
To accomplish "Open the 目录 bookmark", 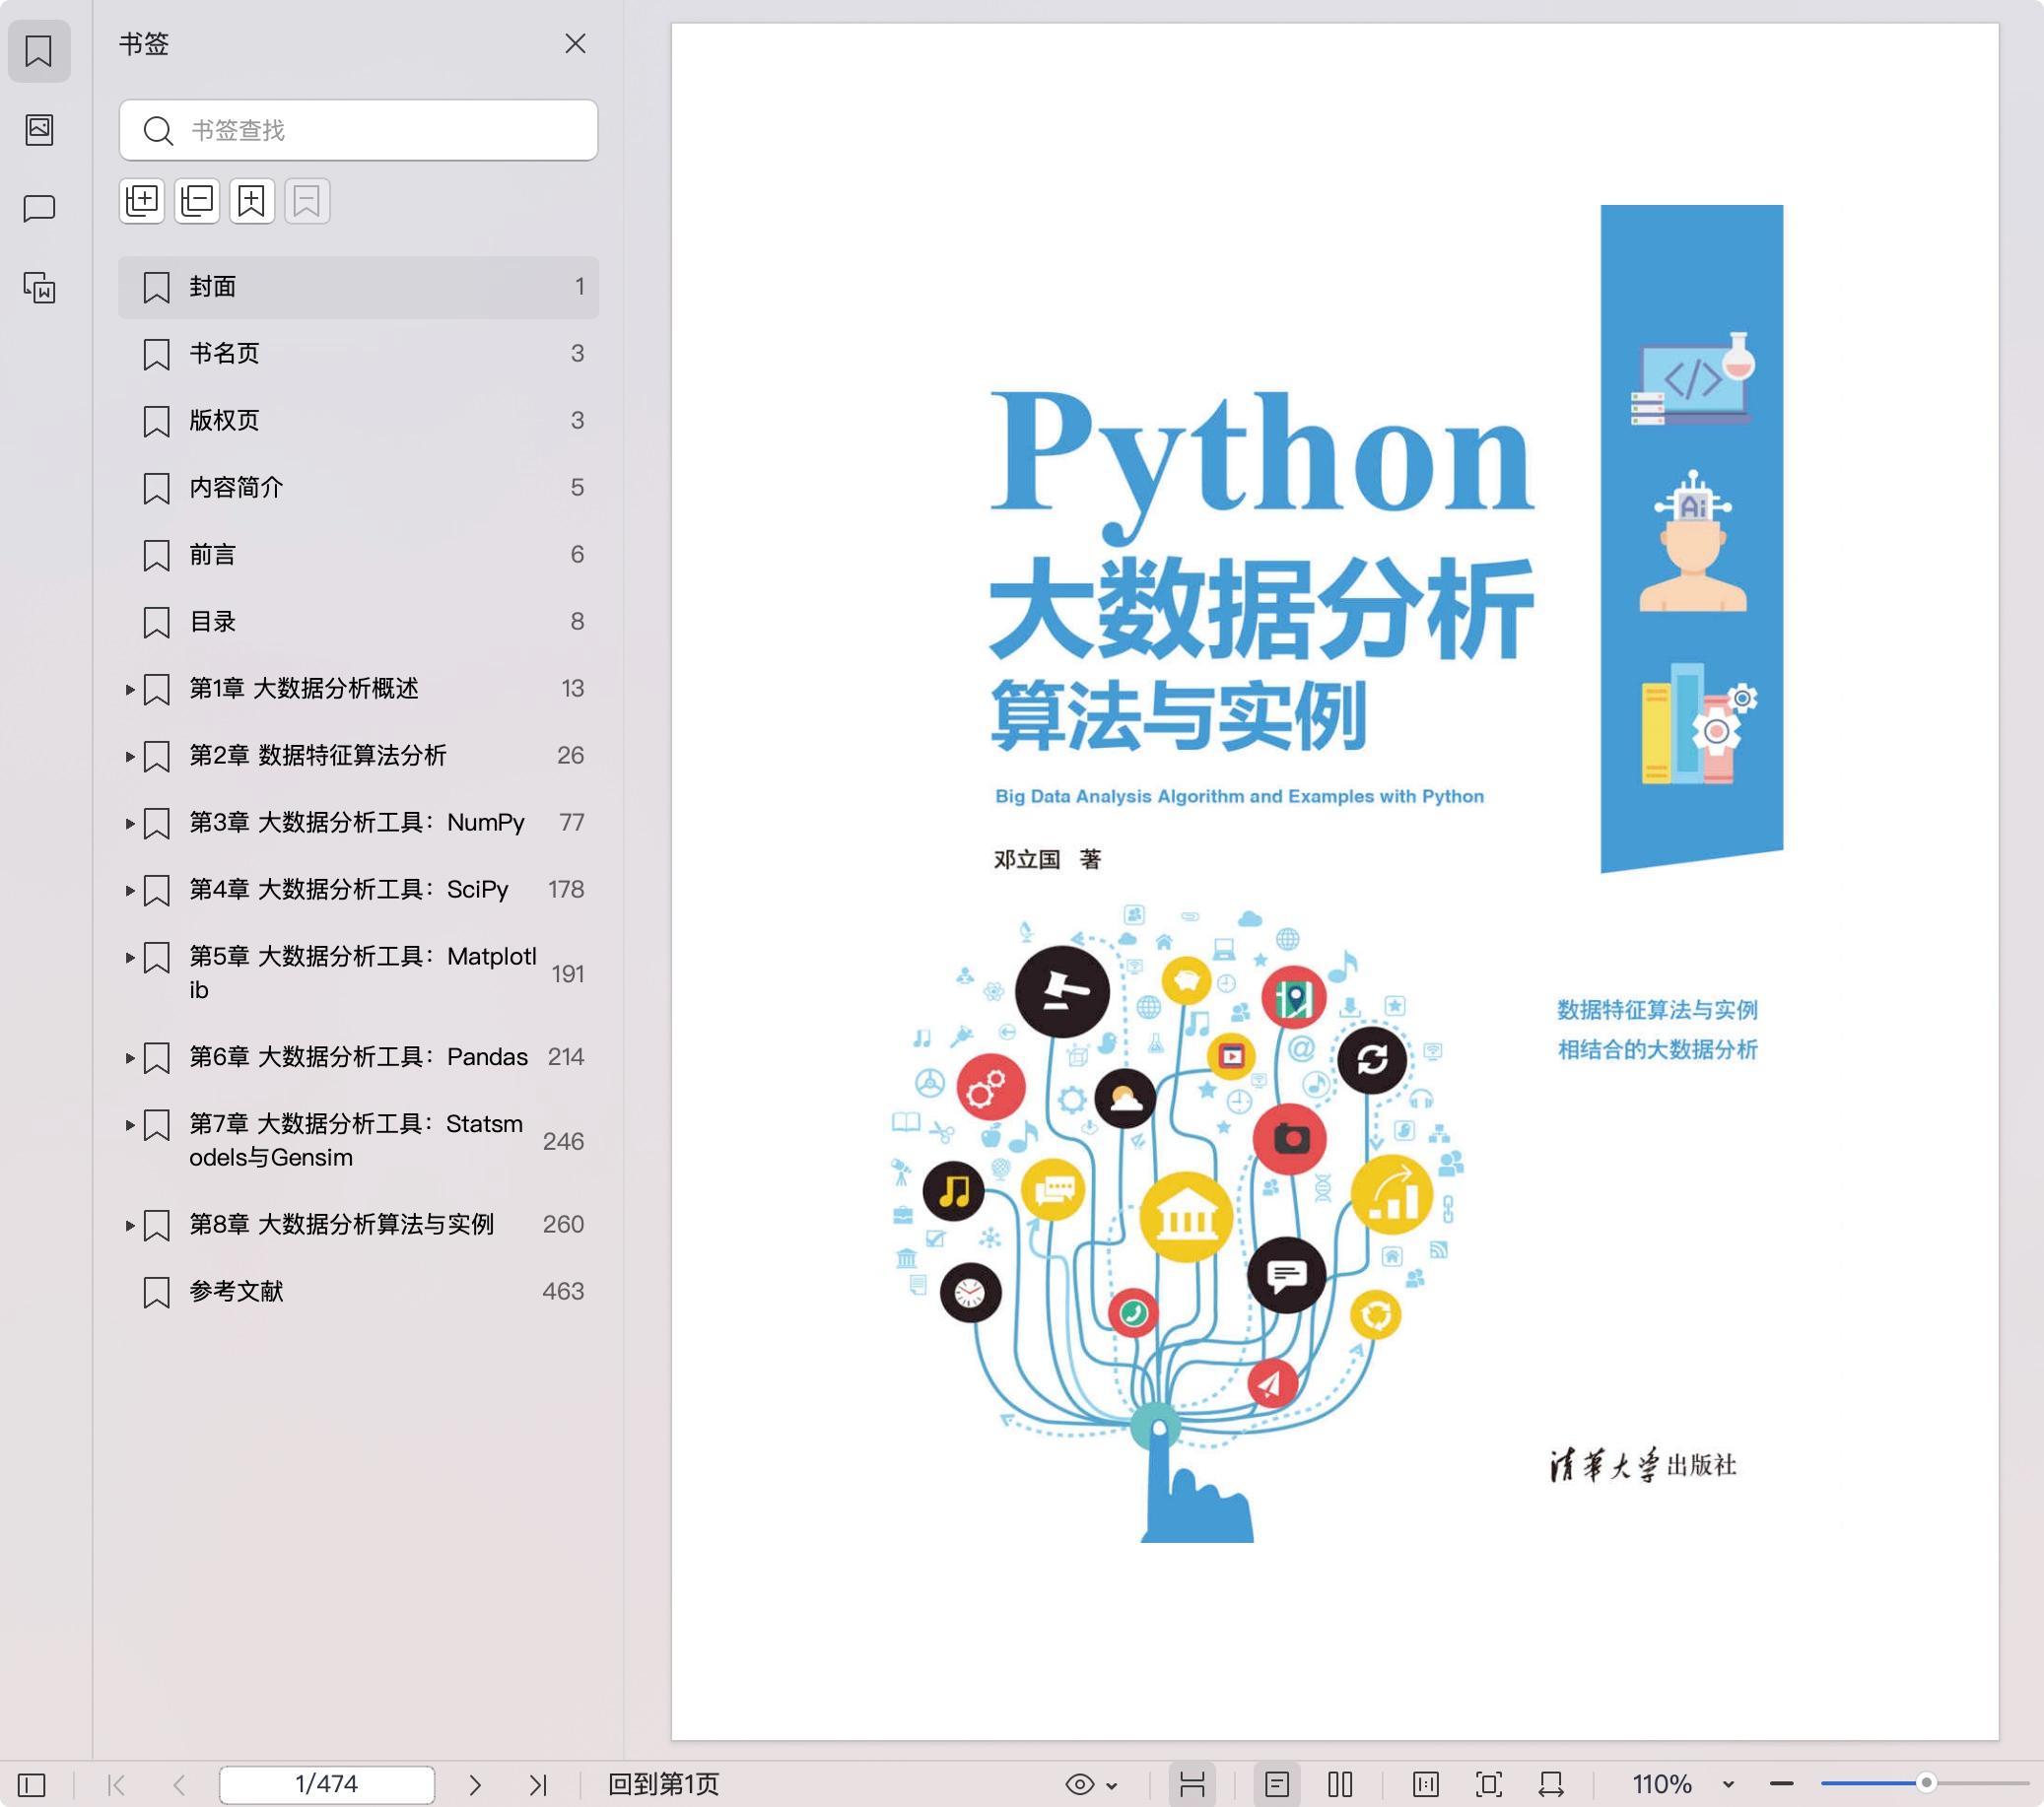I will tap(358, 622).
